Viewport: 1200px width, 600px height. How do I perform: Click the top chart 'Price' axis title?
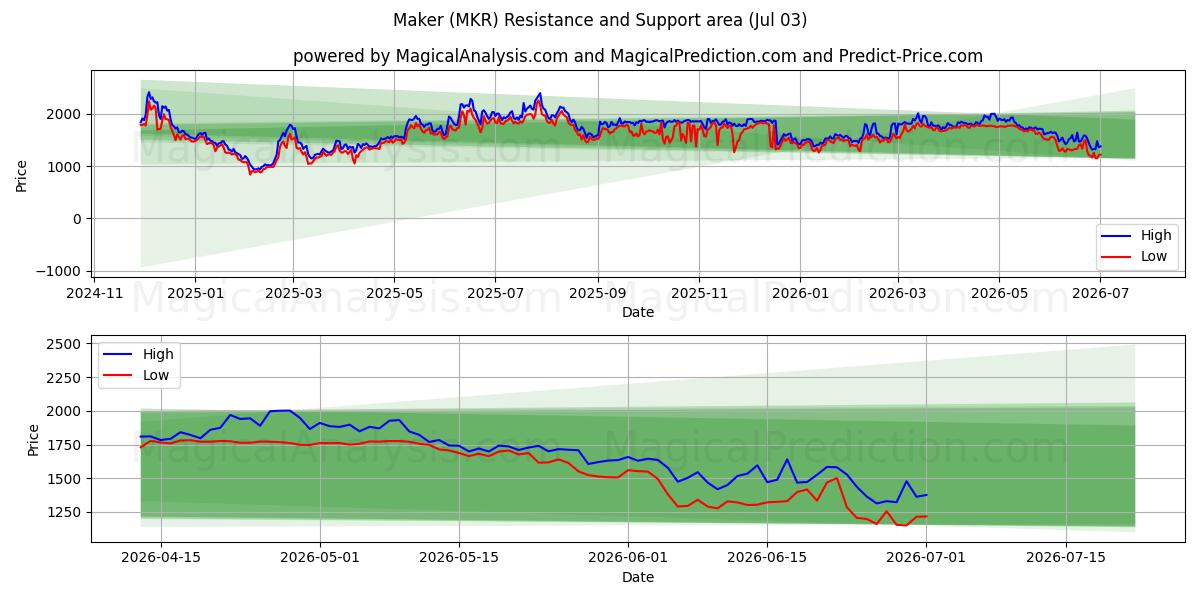click(22, 173)
